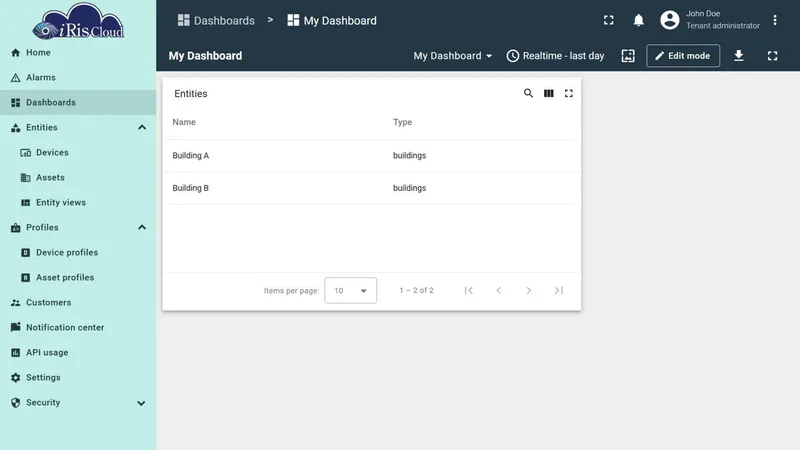Sort by the Name column header

tap(184, 122)
